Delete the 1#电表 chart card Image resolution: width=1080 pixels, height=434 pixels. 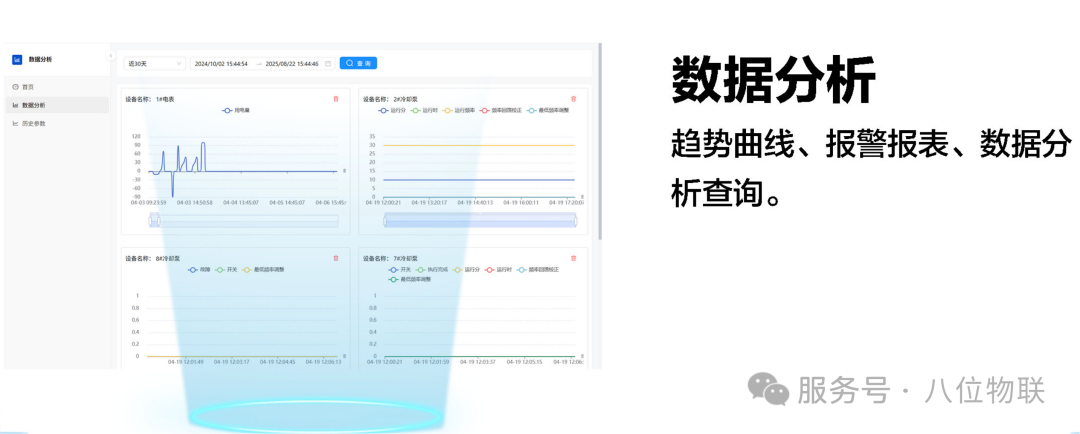coord(336,99)
